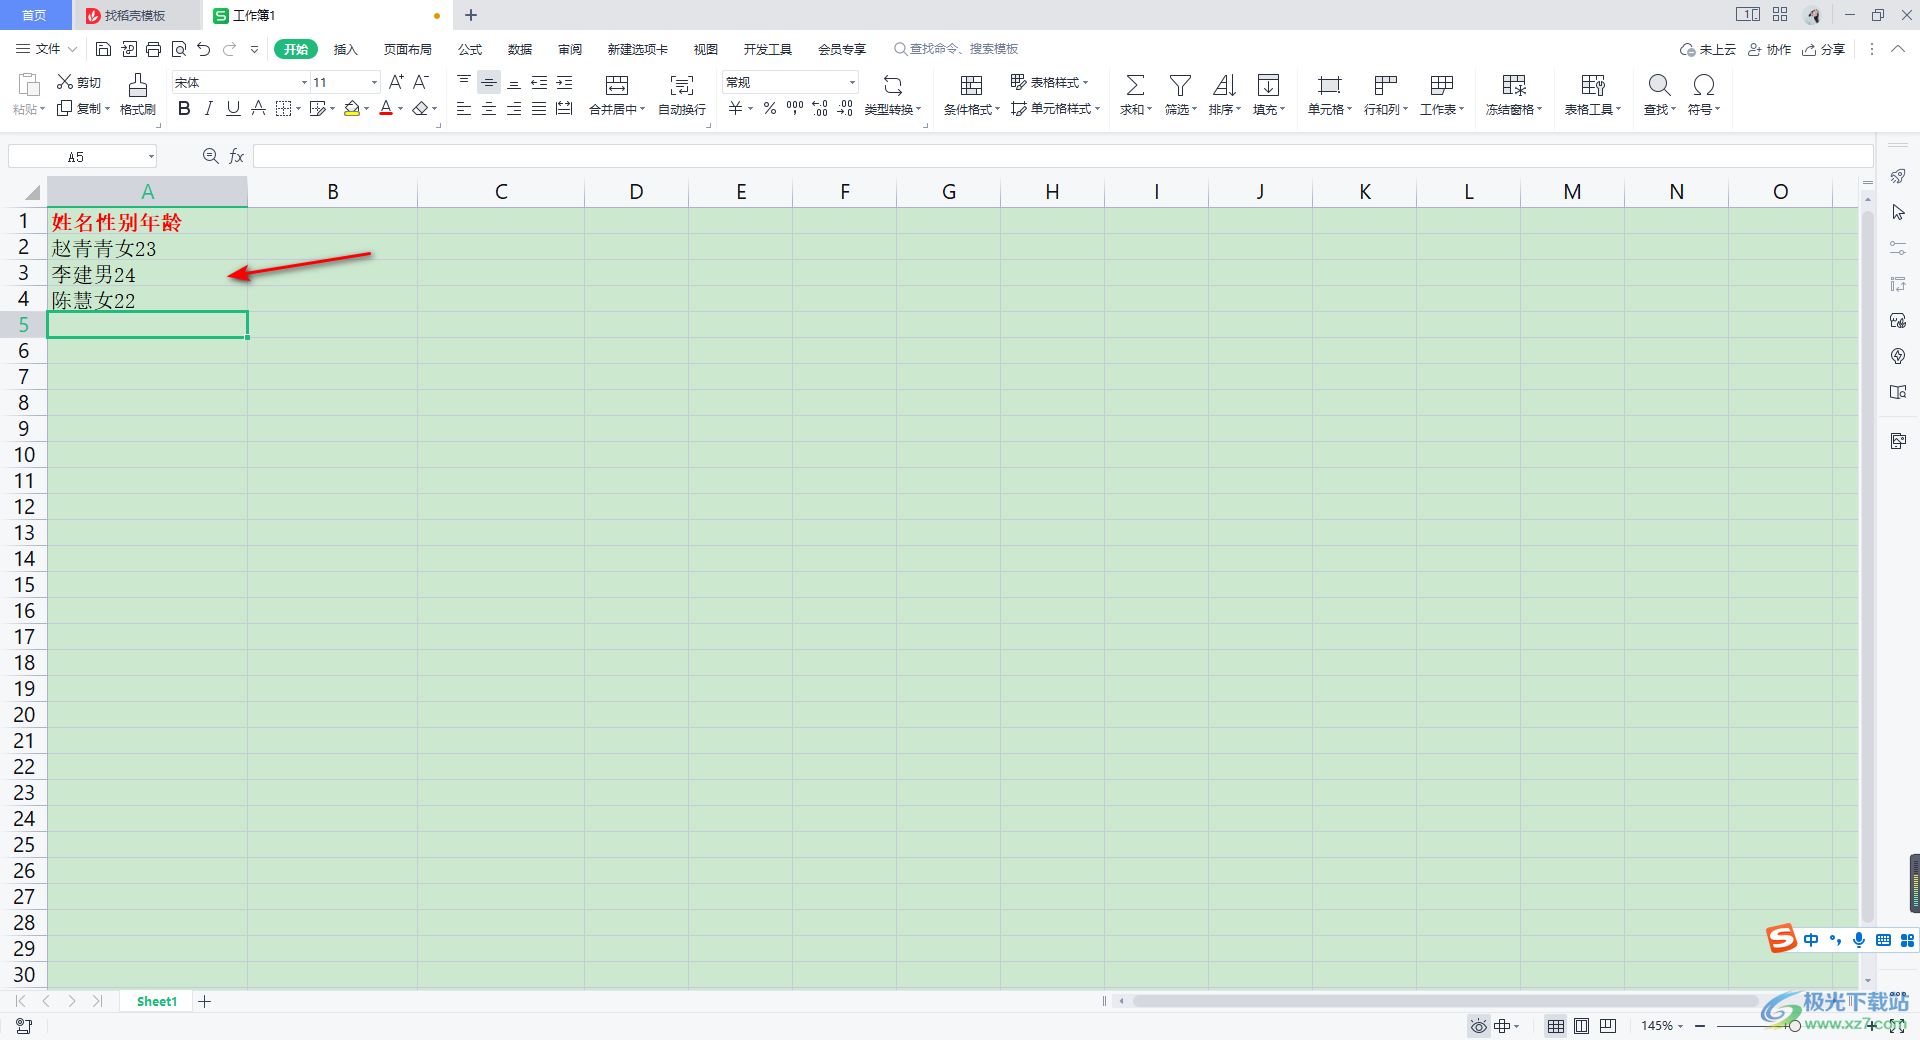Image resolution: width=1920 pixels, height=1040 pixels.
Task: Open the font name dropdown (宋体)
Action: click(x=304, y=82)
